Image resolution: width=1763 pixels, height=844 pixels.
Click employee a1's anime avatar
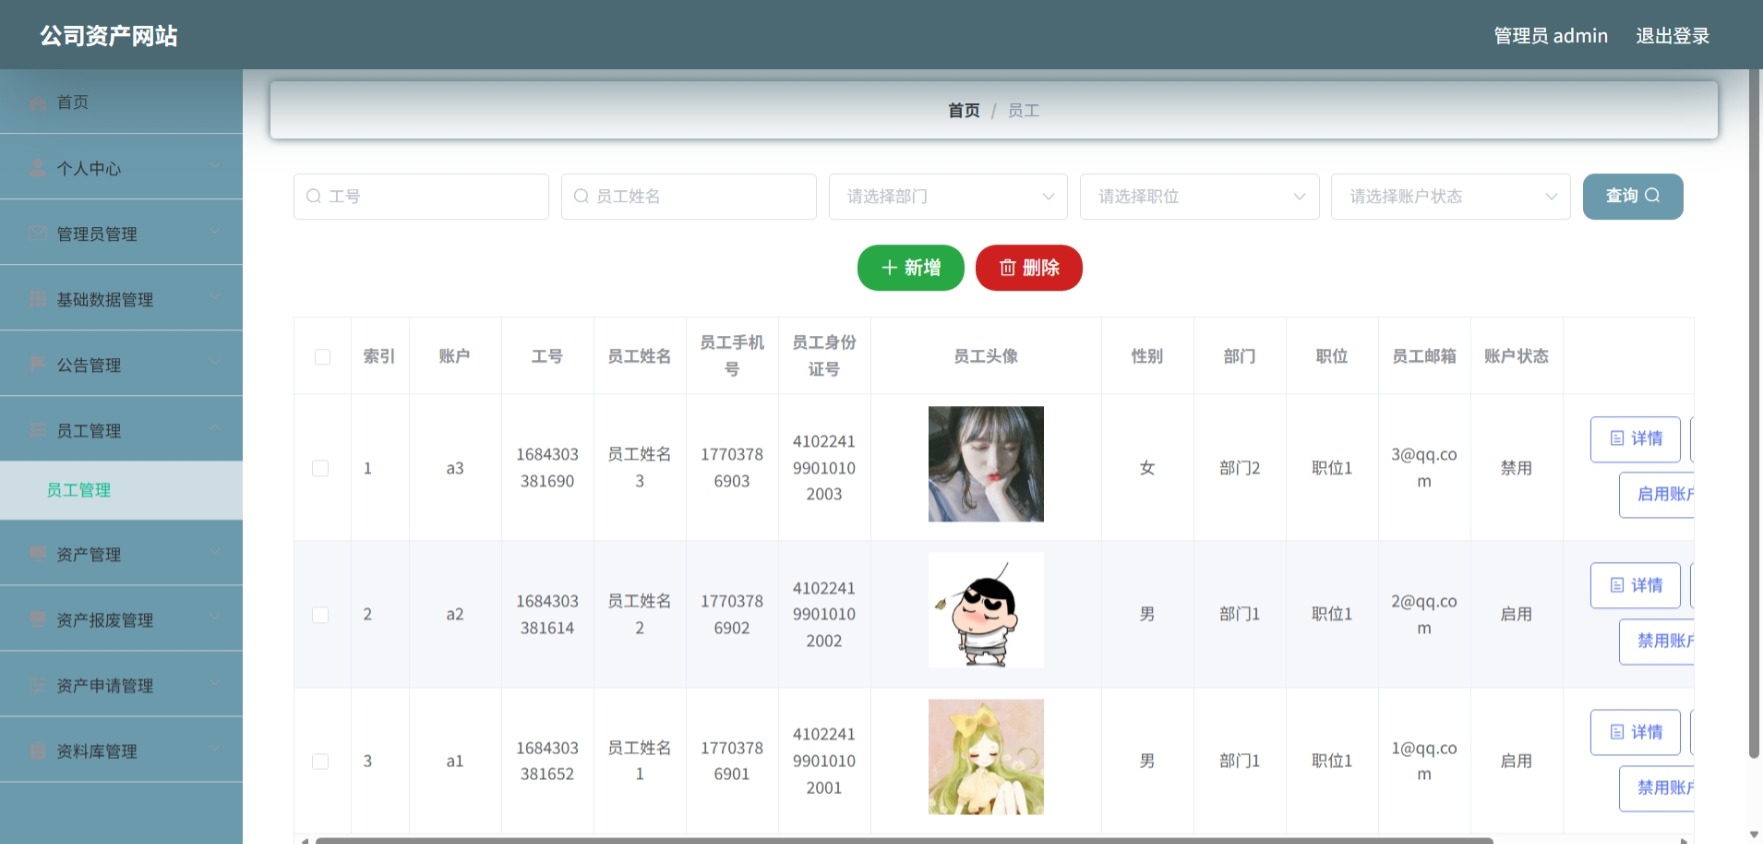tap(986, 757)
